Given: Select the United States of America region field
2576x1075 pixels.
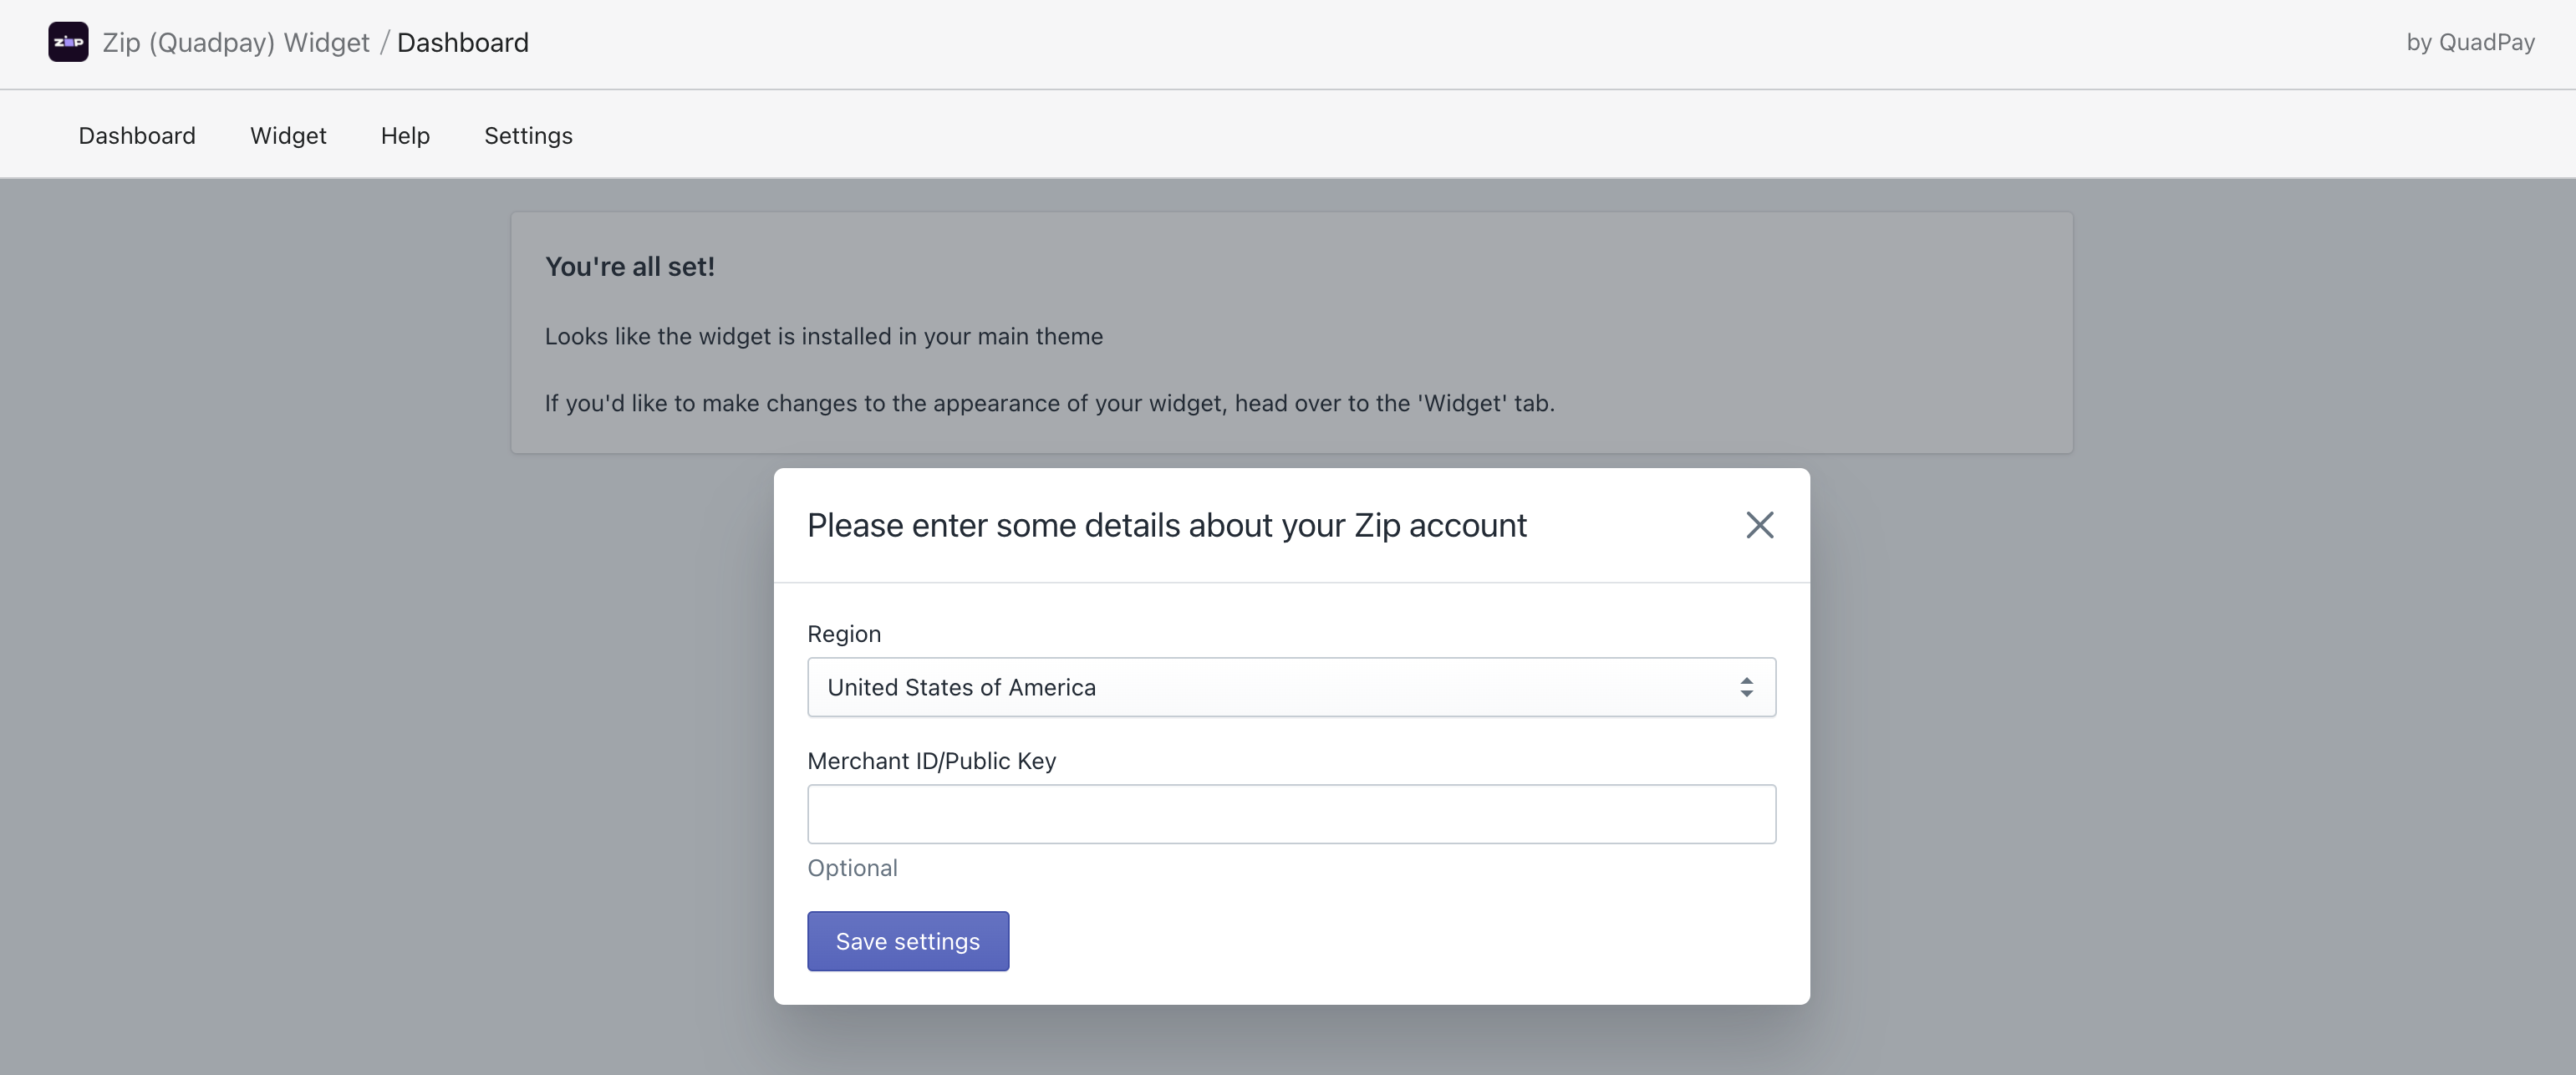Looking at the screenshot, I should 1291,687.
